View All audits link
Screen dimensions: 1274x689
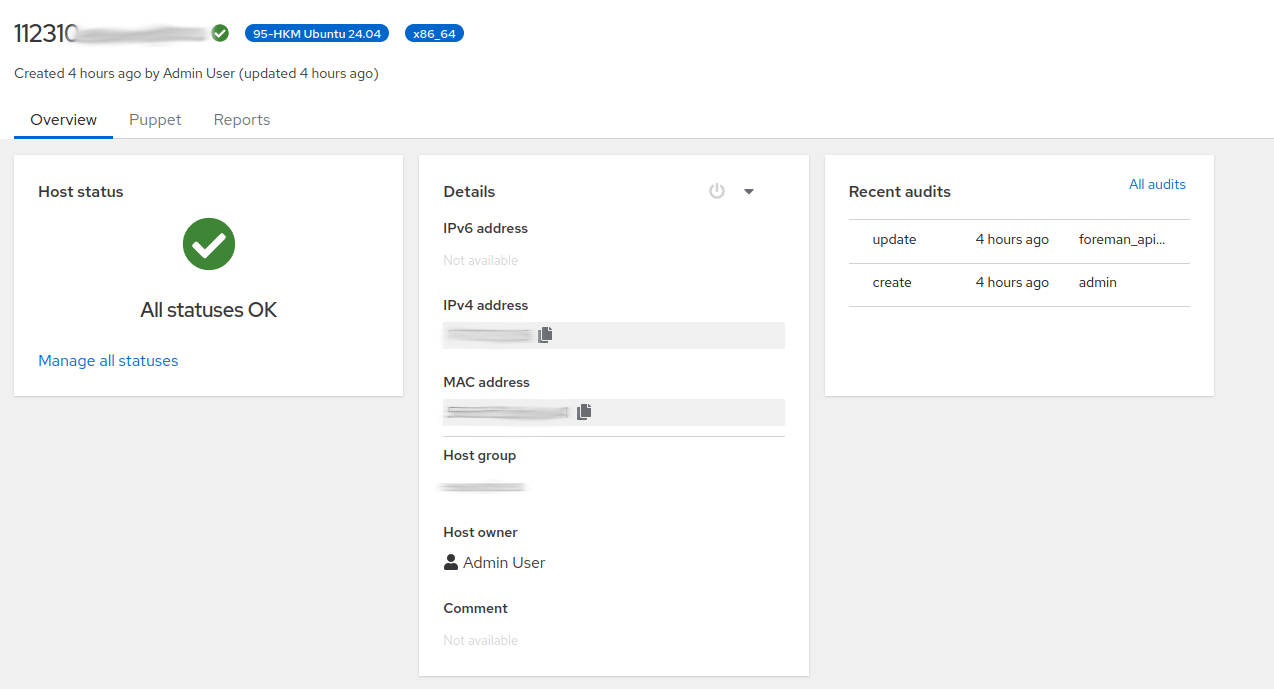tap(1157, 185)
